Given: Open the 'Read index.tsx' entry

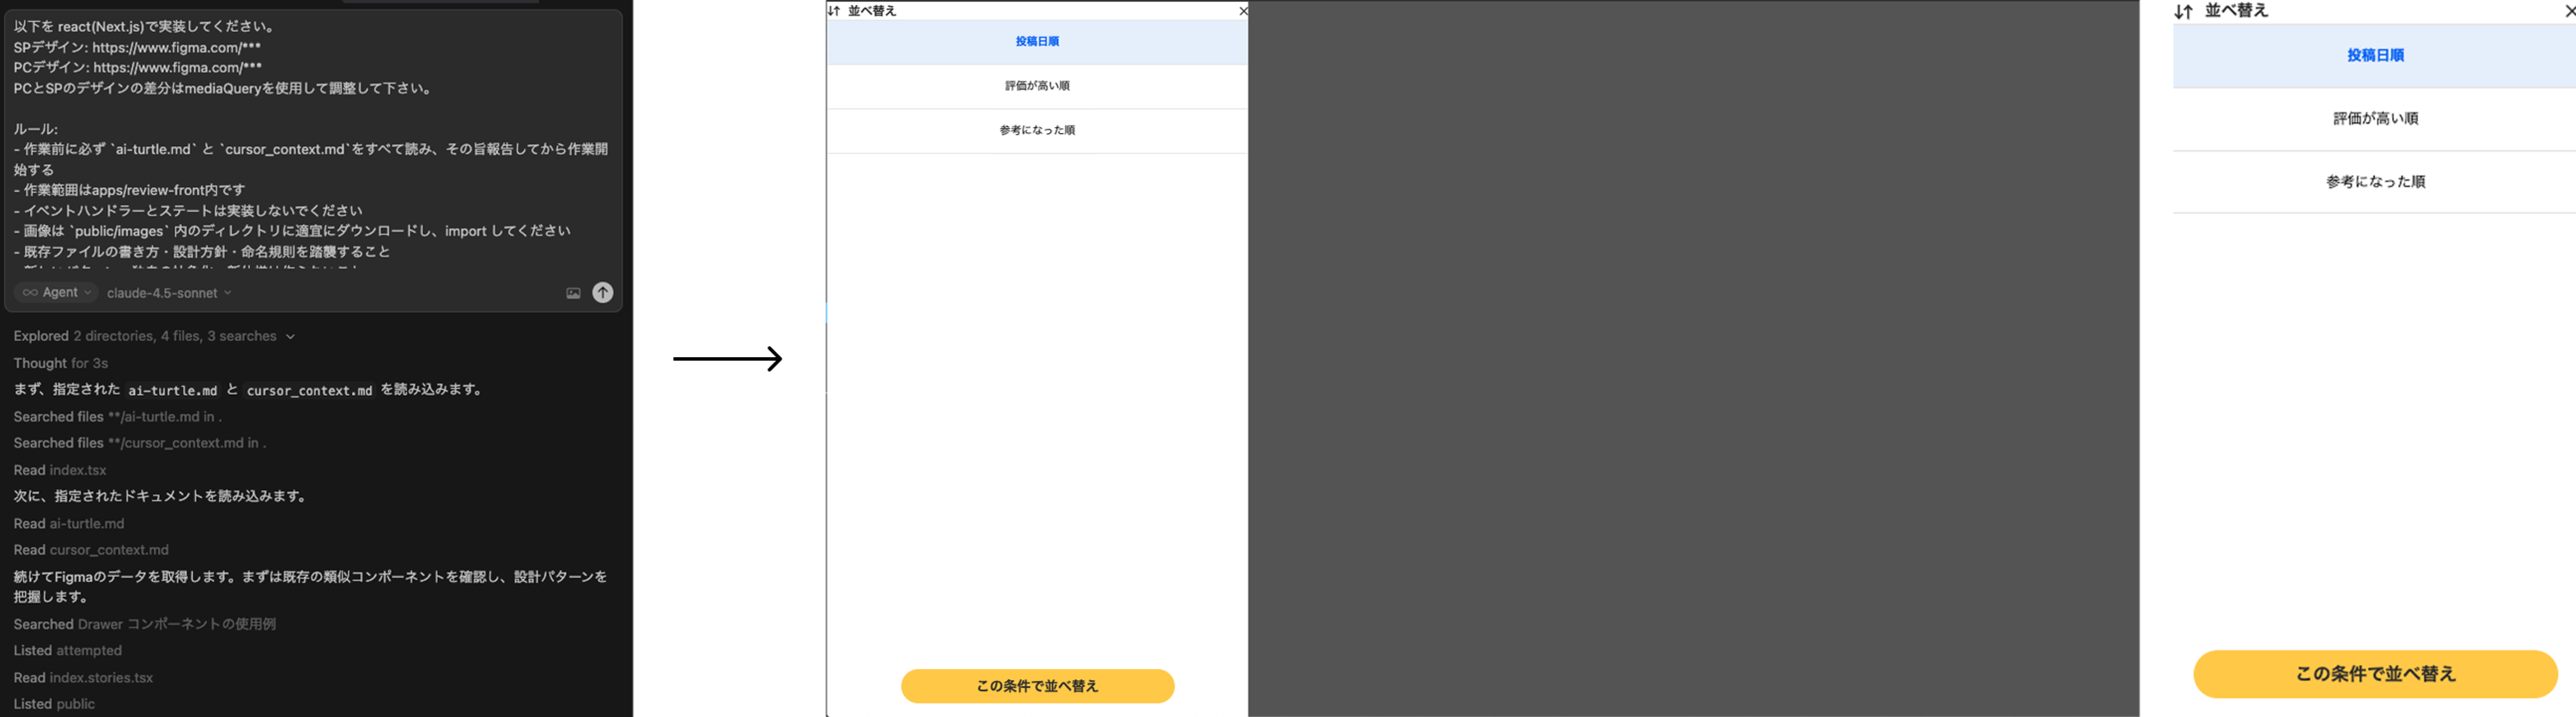Looking at the screenshot, I should click(x=60, y=470).
